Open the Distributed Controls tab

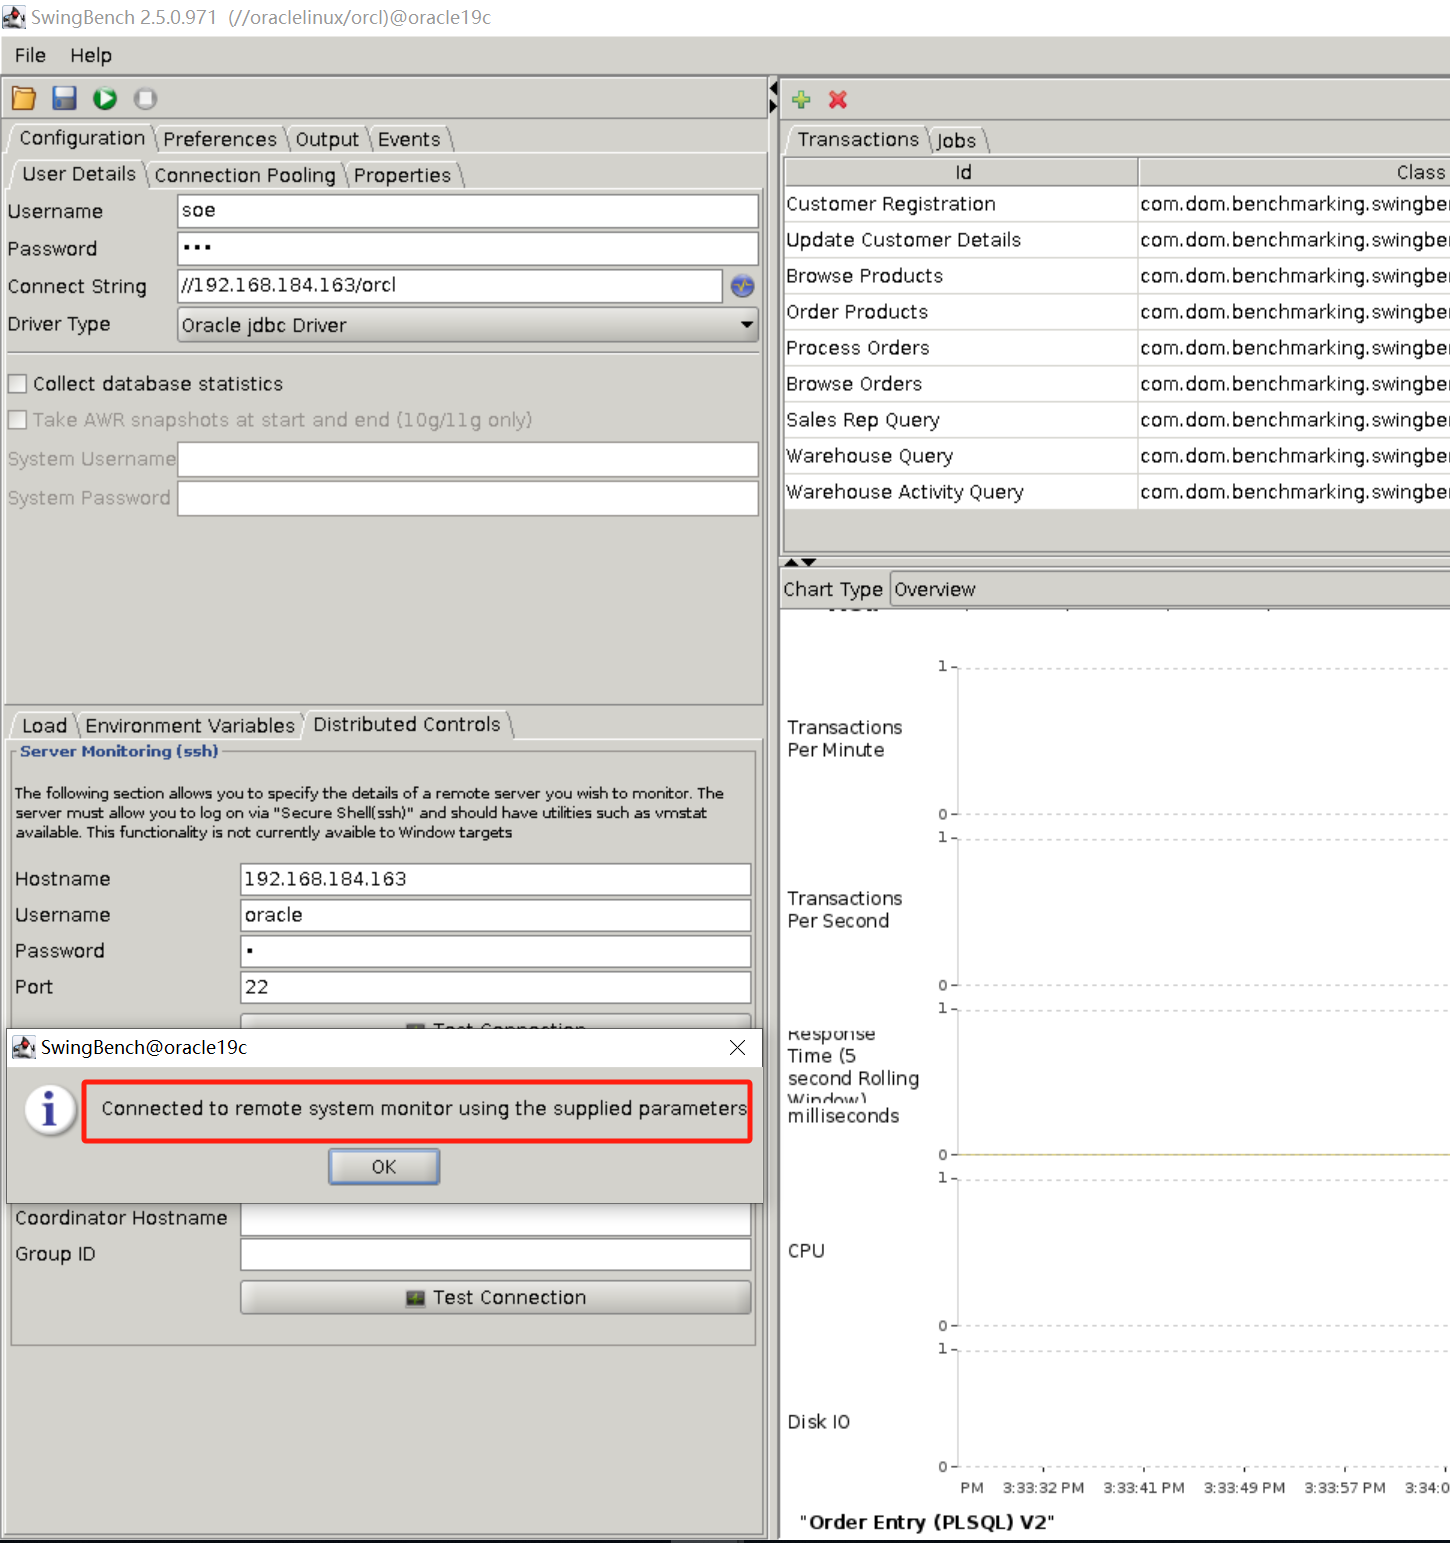click(407, 724)
